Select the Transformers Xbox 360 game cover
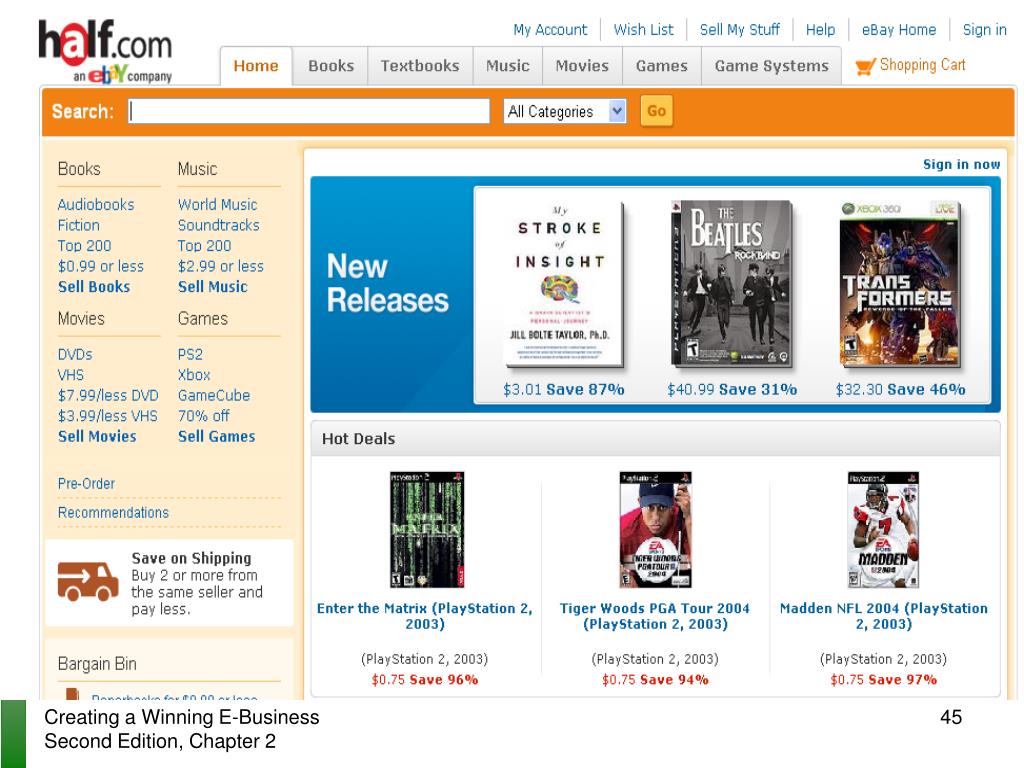The image size is (1024, 768). pyautogui.click(x=899, y=283)
